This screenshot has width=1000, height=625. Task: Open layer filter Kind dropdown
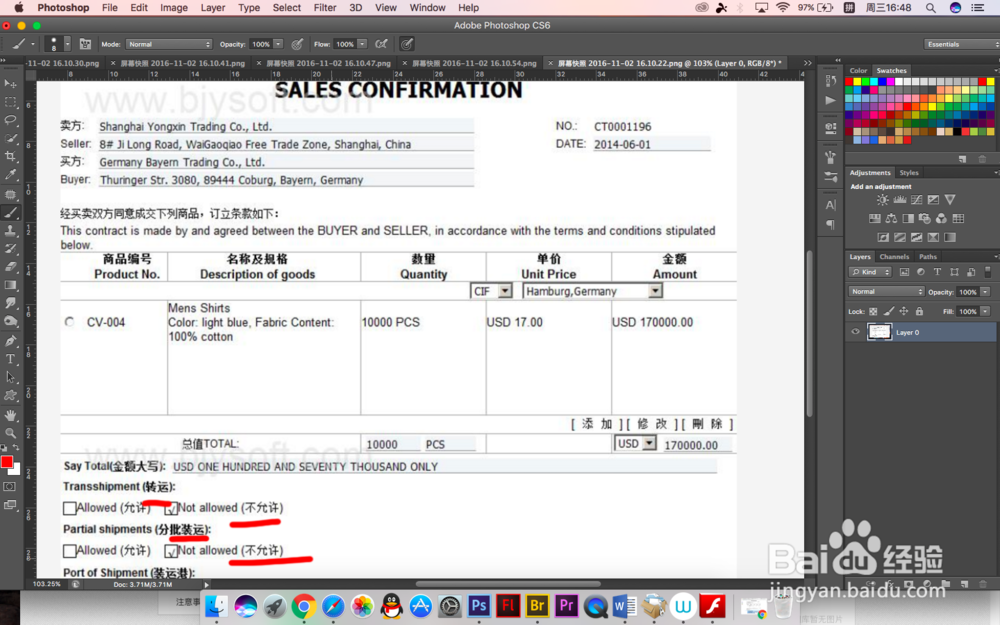[870, 272]
